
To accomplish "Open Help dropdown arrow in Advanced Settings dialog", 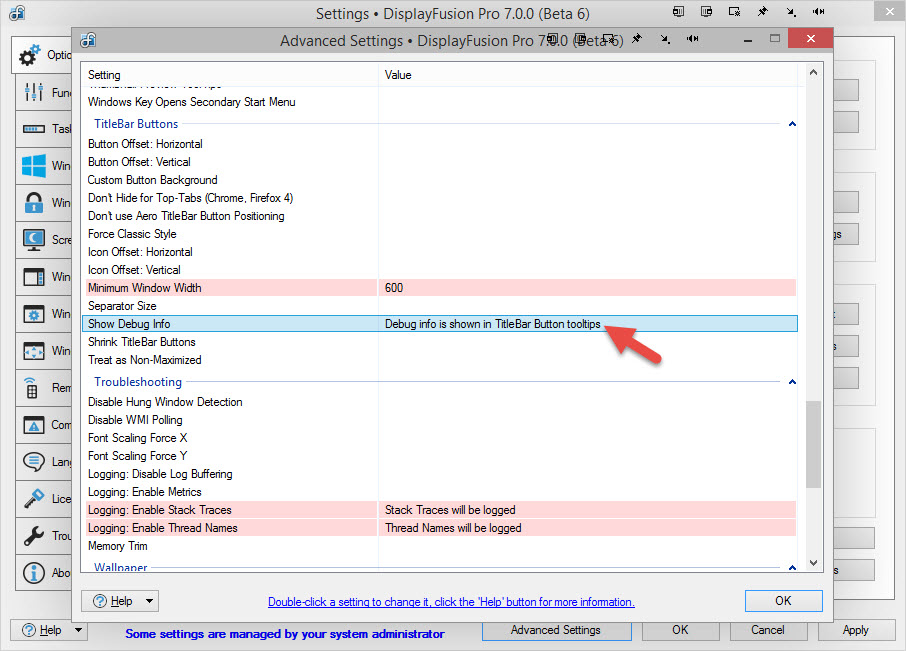I will pyautogui.click(x=150, y=601).
